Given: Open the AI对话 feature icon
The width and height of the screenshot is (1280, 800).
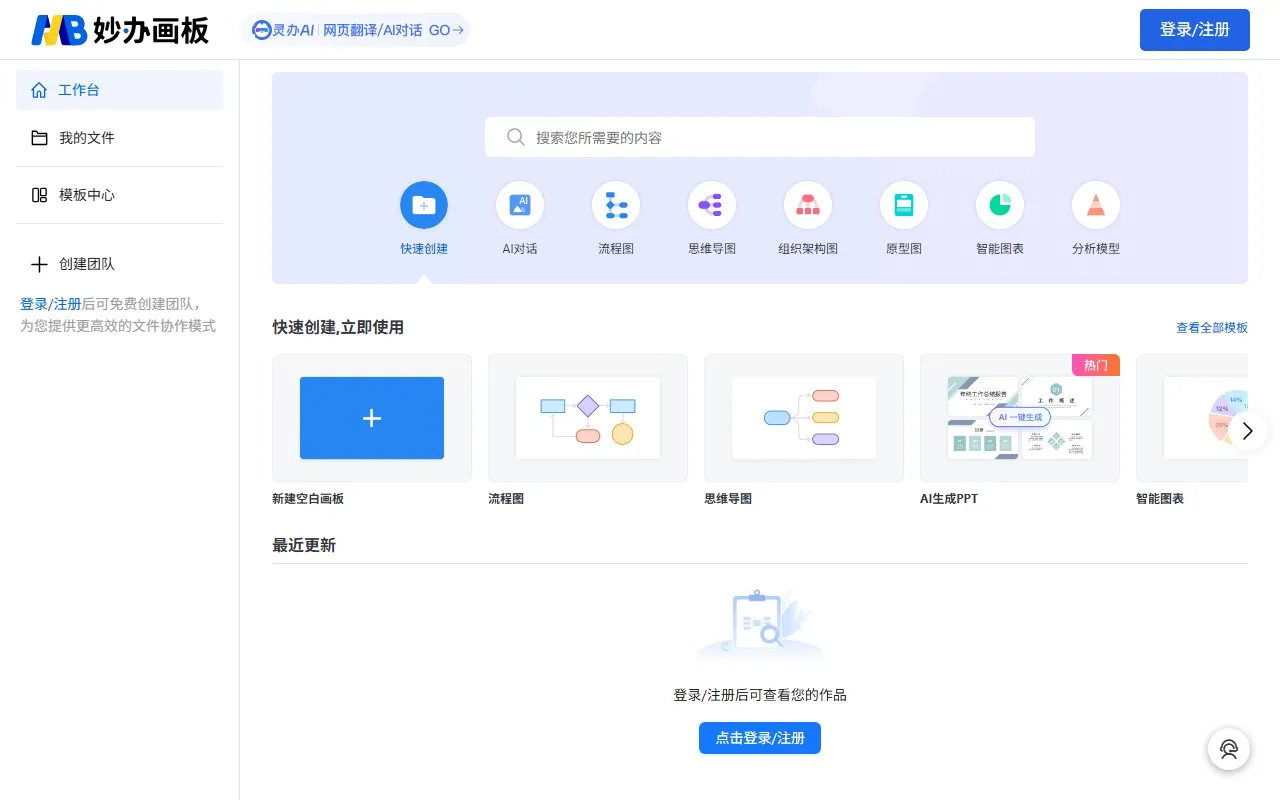Looking at the screenshot, I should coord(519,204).
